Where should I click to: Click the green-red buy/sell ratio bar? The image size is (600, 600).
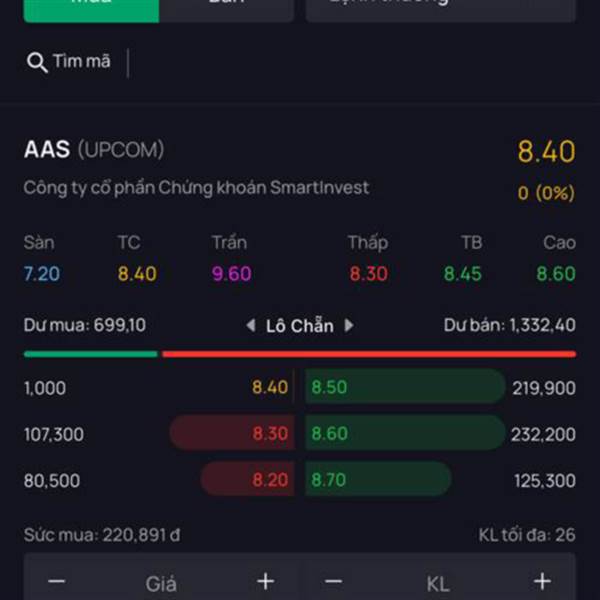click(300, 354)
